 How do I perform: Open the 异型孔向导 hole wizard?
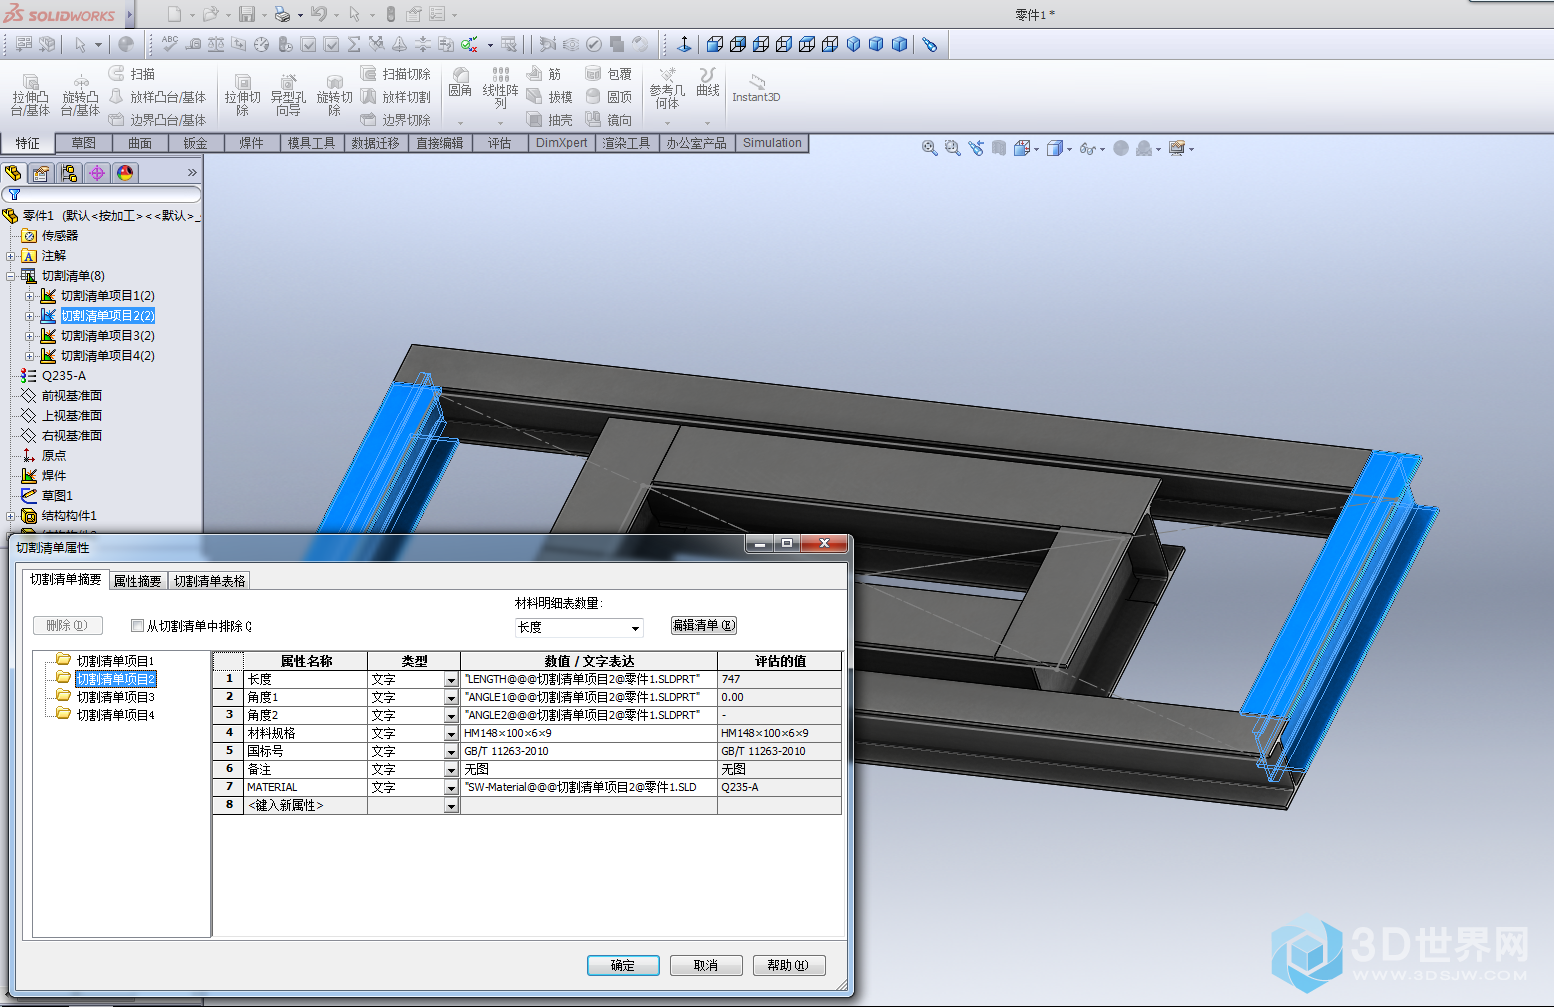[x=288, y=95]
